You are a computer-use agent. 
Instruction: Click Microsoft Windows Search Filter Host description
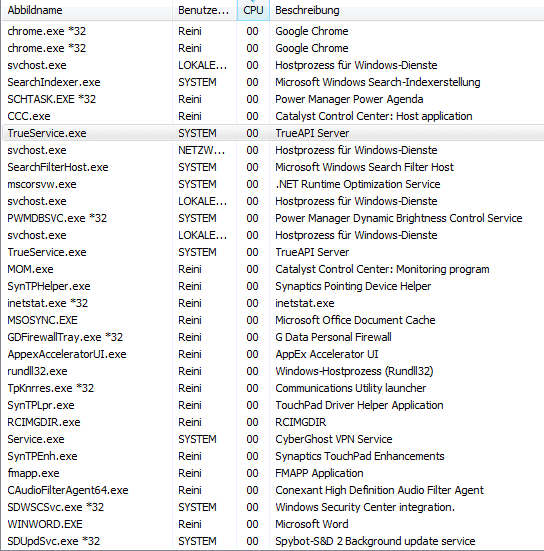[x=364, y=167]
